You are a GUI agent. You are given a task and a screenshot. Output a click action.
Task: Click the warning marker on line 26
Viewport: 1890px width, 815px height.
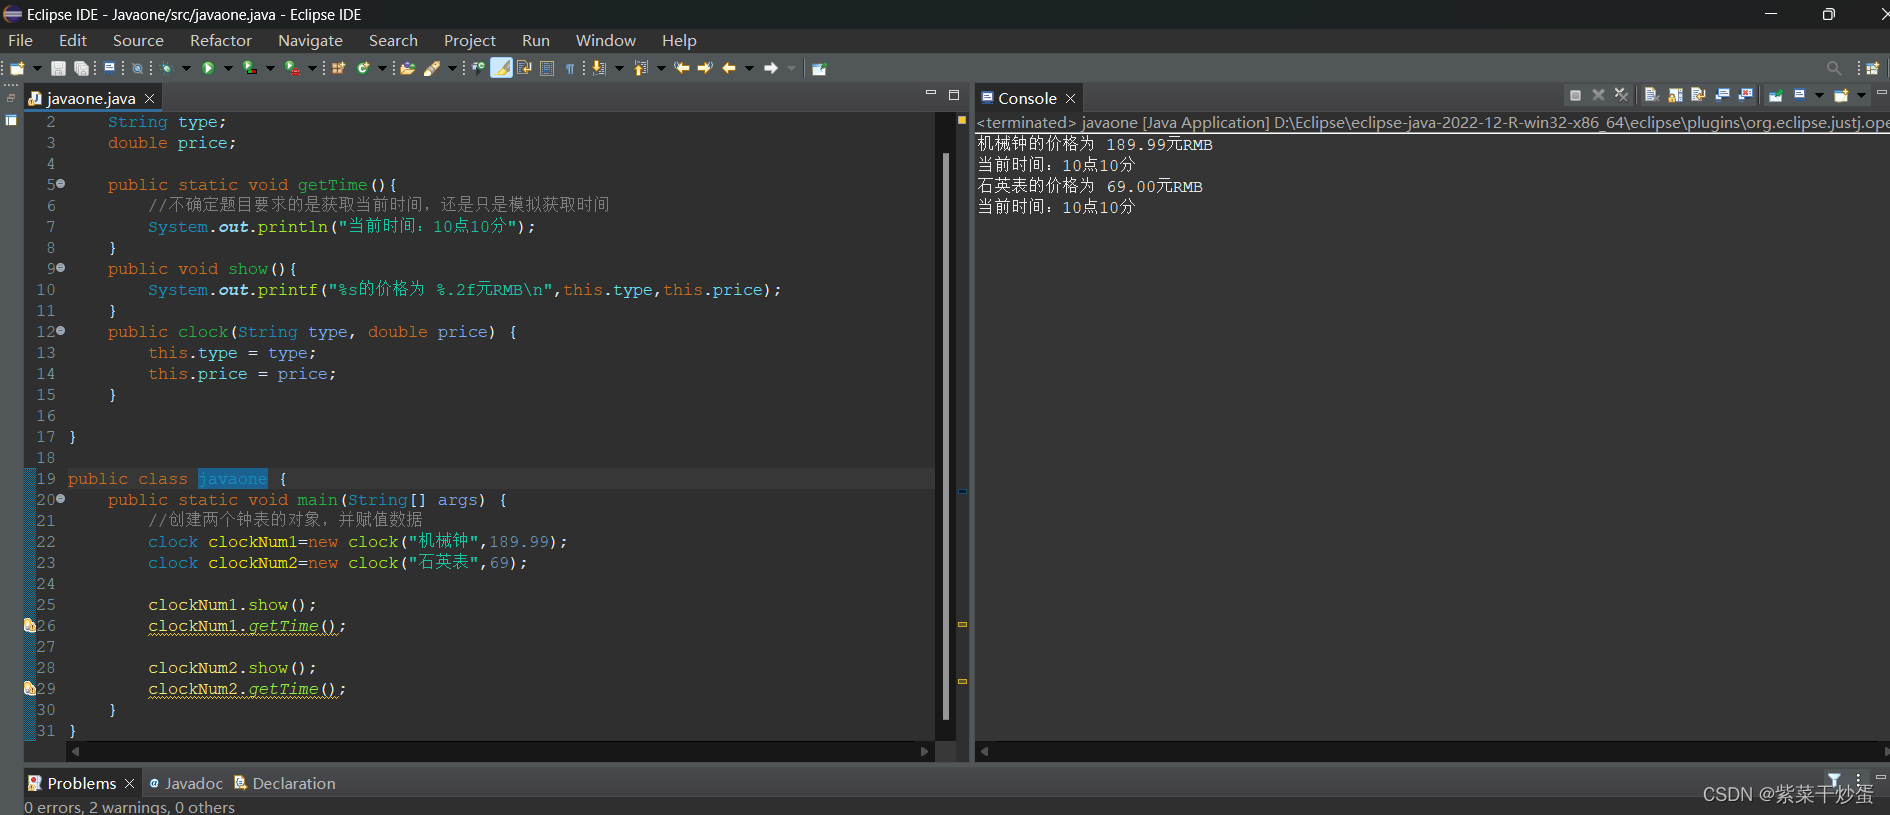[x=29, y=626]
